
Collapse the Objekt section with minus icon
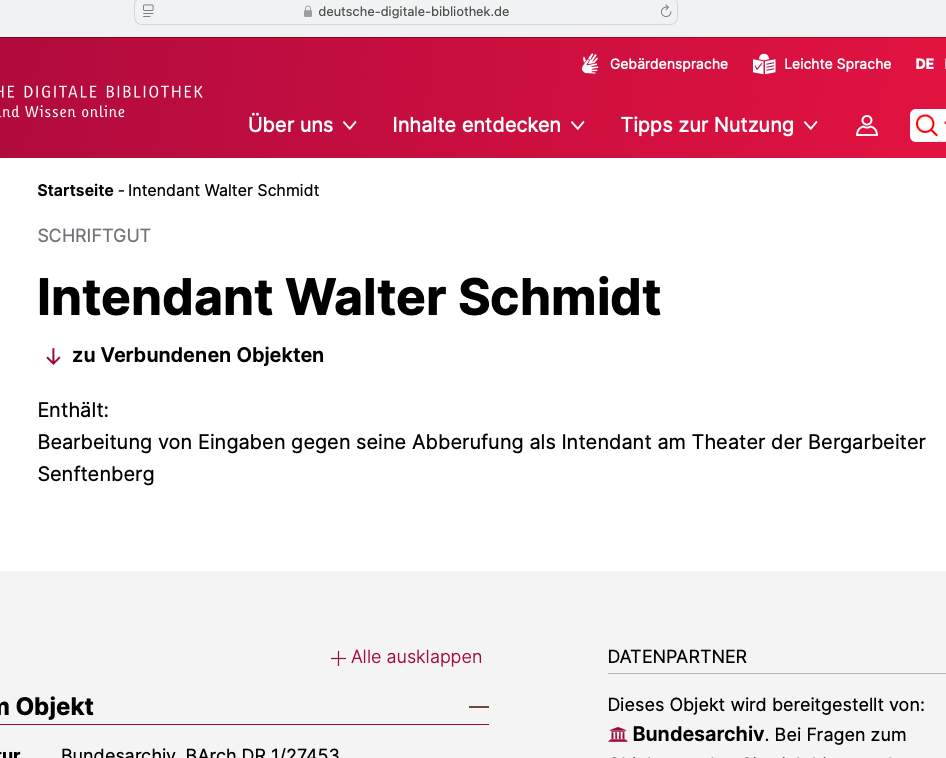(x=479, y=707)
